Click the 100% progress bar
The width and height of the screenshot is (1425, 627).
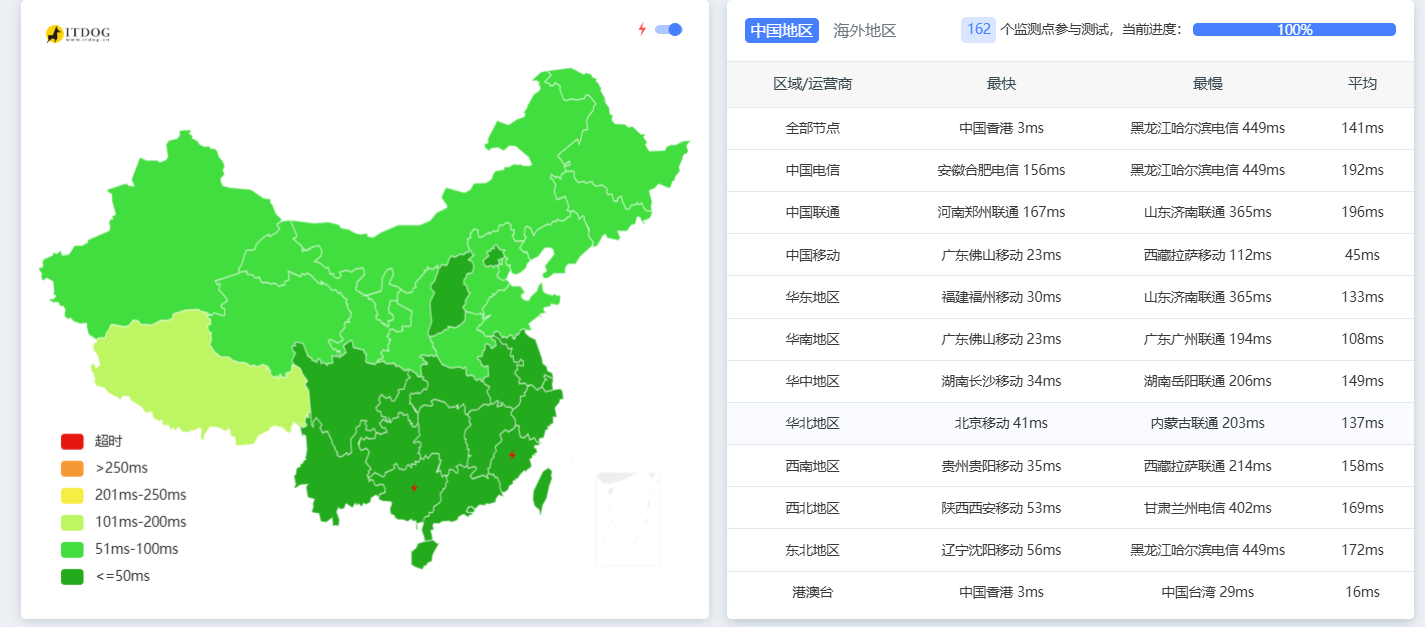click(1294, 30)
